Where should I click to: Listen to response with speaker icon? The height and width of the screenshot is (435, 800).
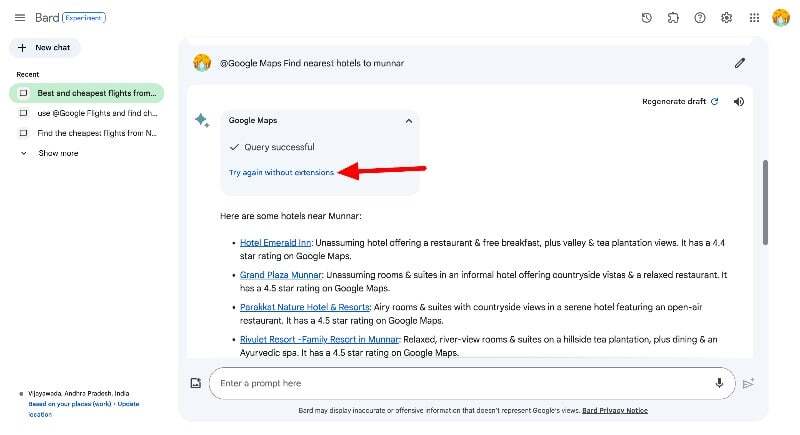tap(738, 101)
